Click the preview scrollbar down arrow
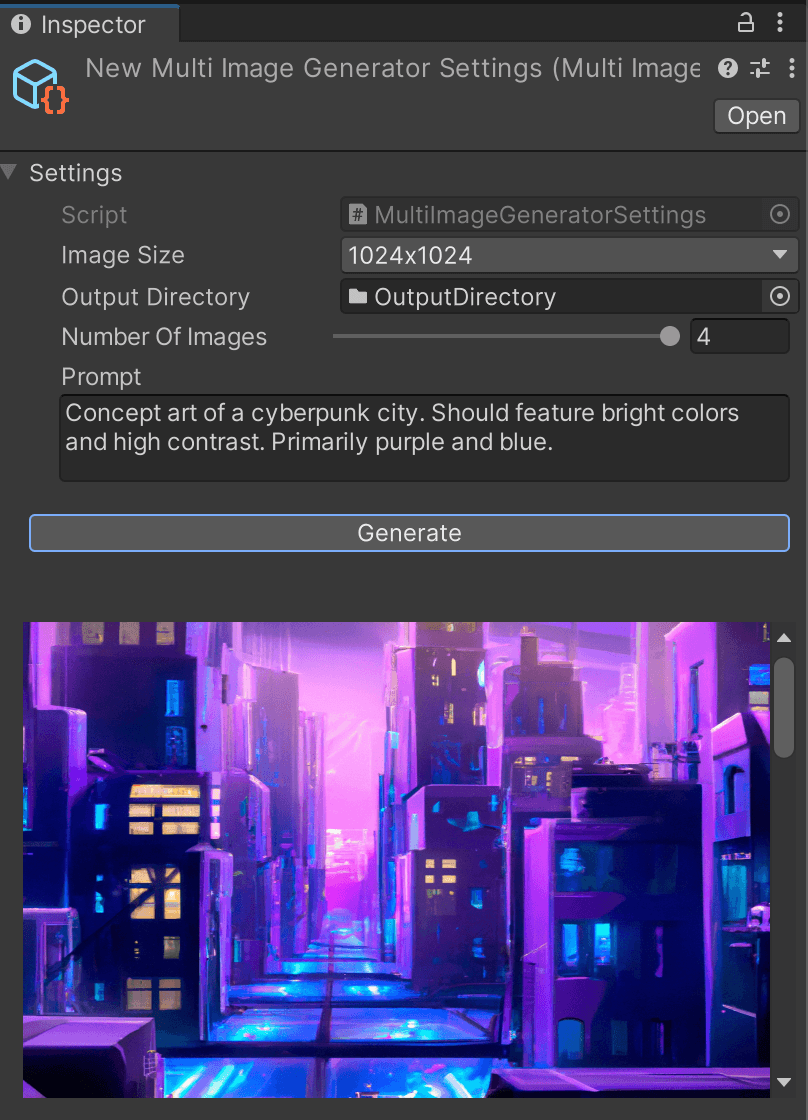Screen dimensions: 808x1120 pyautogui.click(x=785, y=1080)
